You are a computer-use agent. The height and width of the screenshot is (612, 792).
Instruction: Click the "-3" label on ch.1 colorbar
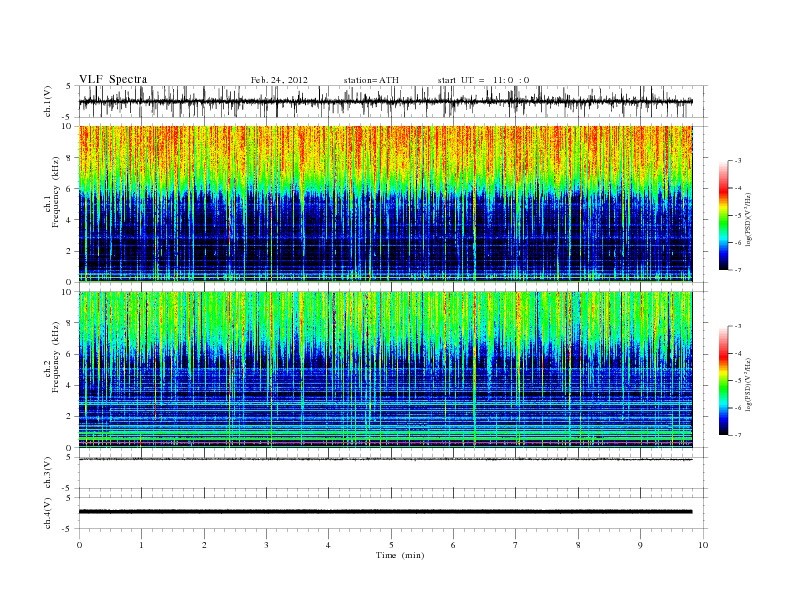pos(737,161)
